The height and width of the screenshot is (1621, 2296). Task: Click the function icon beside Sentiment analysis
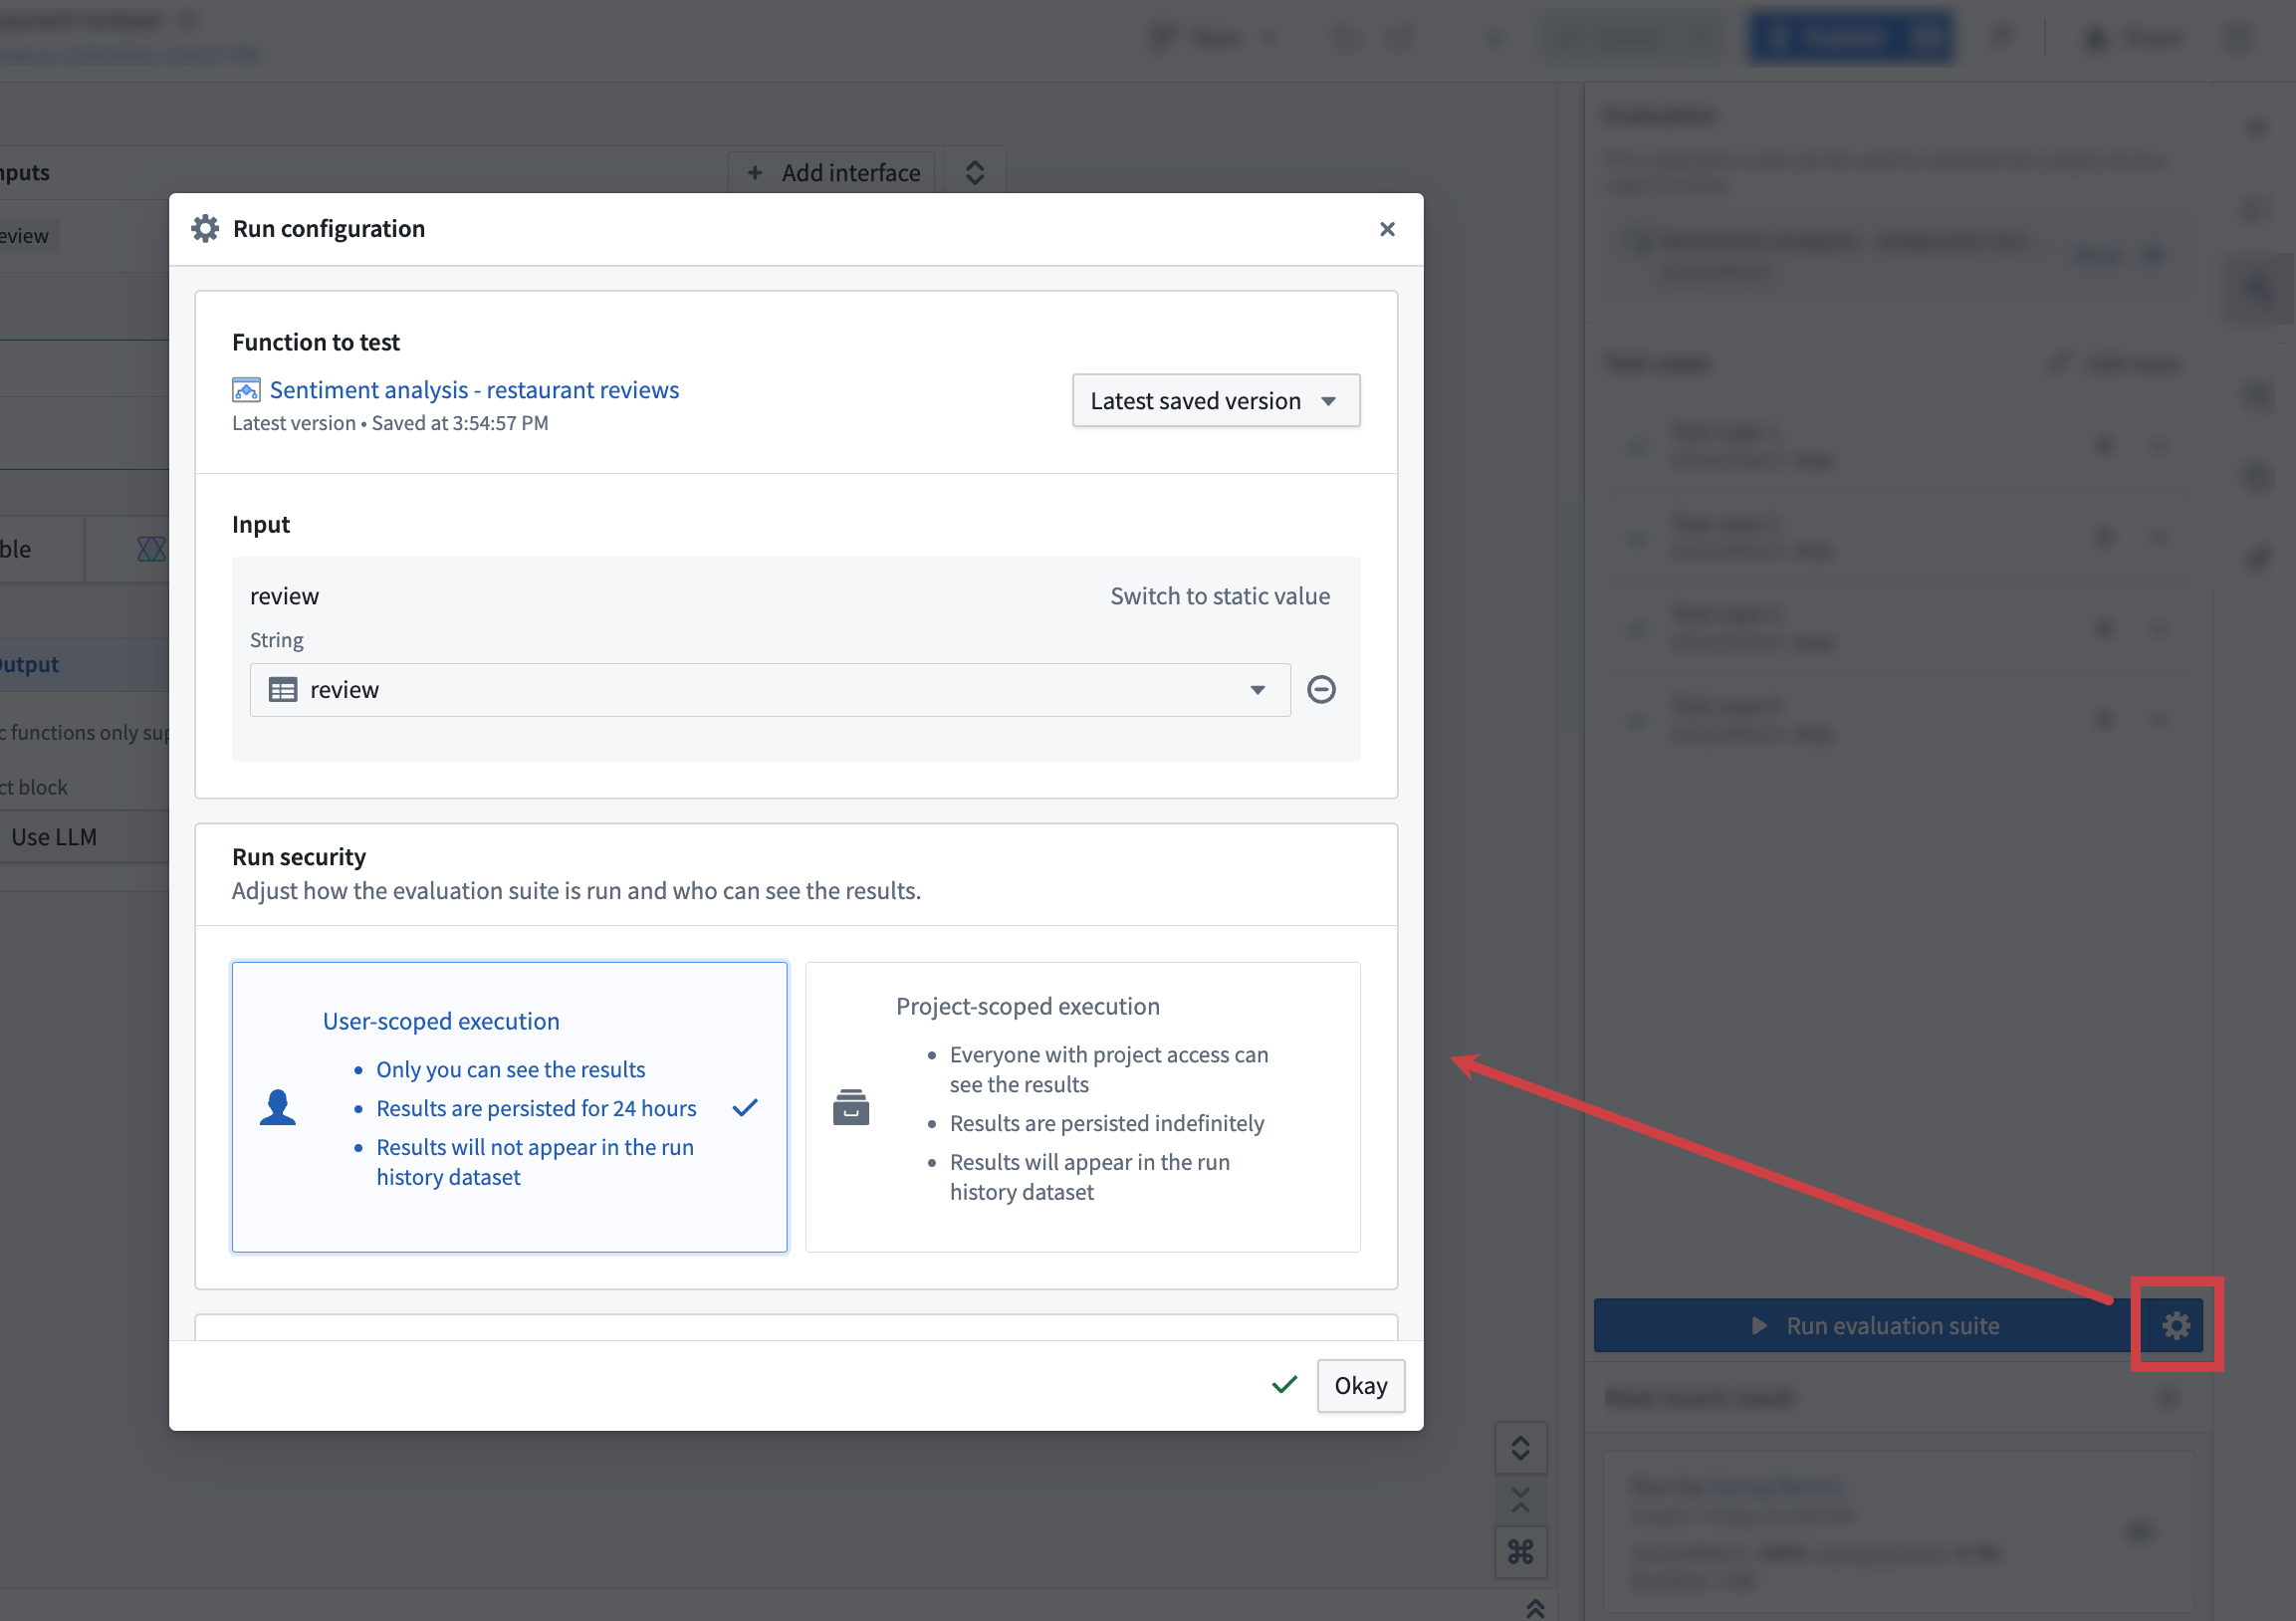point(246,389)
